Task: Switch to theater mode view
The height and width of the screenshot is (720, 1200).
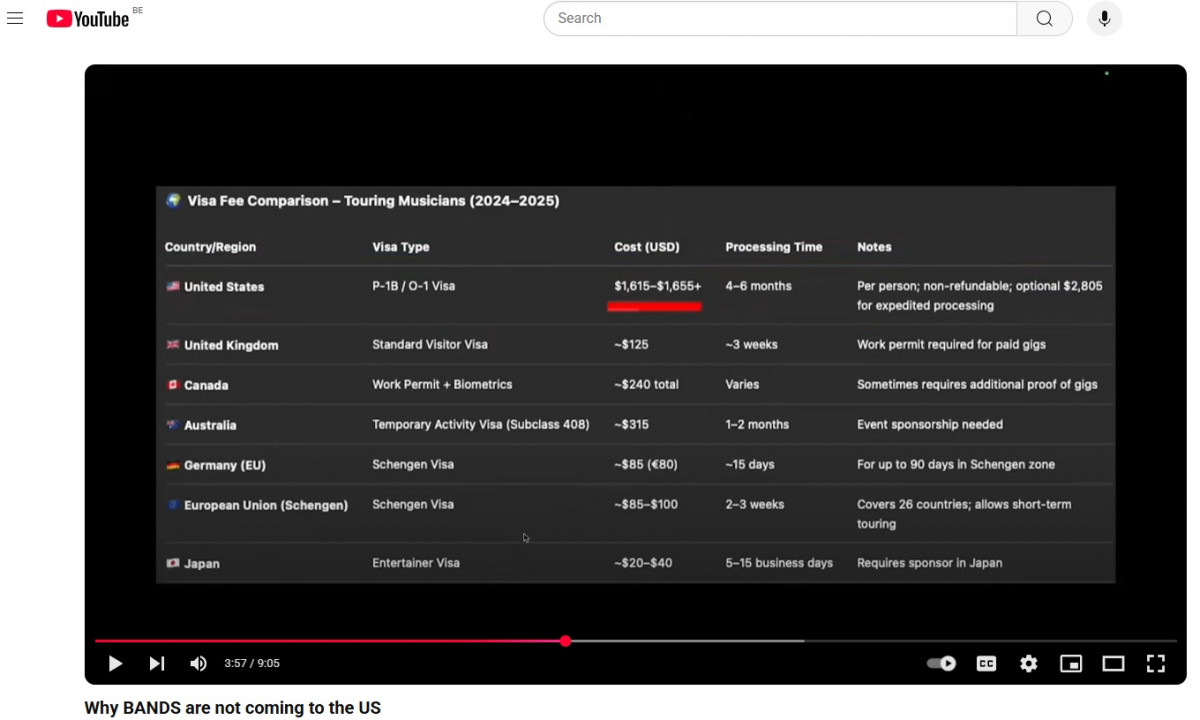Action: pyautogui.click(x=1113, y=663)
